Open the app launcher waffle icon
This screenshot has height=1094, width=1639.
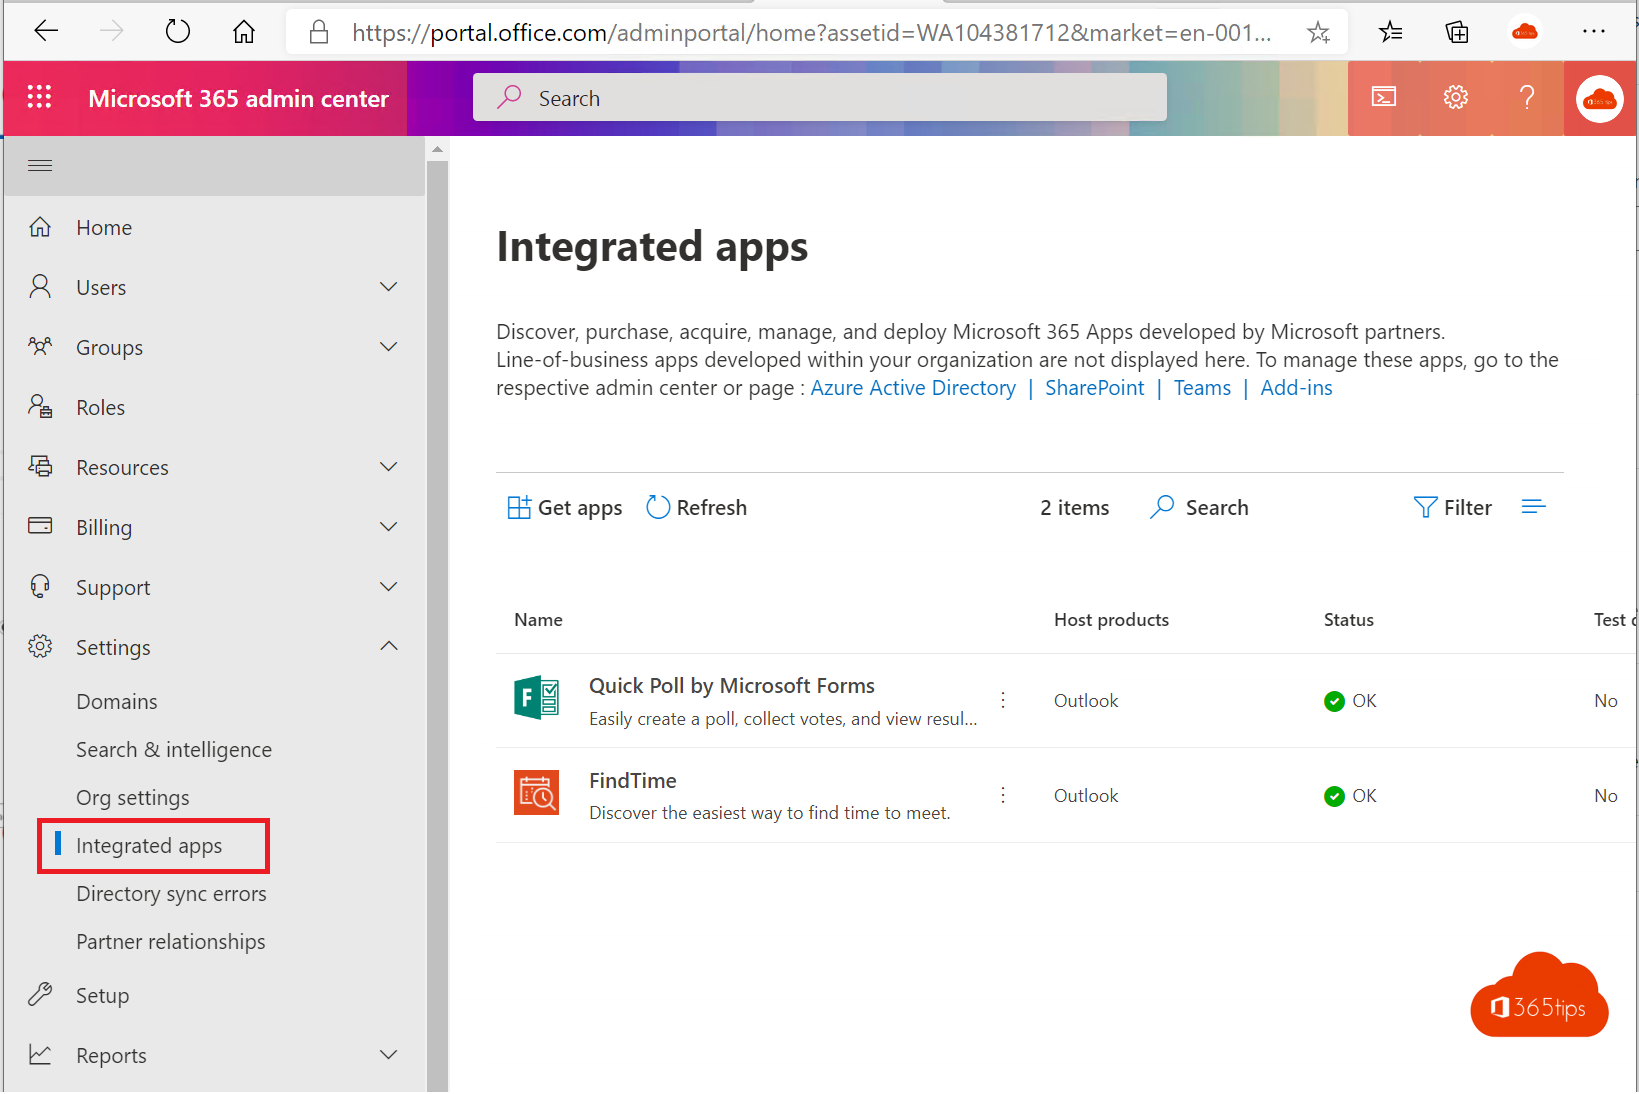coord(39,97)
